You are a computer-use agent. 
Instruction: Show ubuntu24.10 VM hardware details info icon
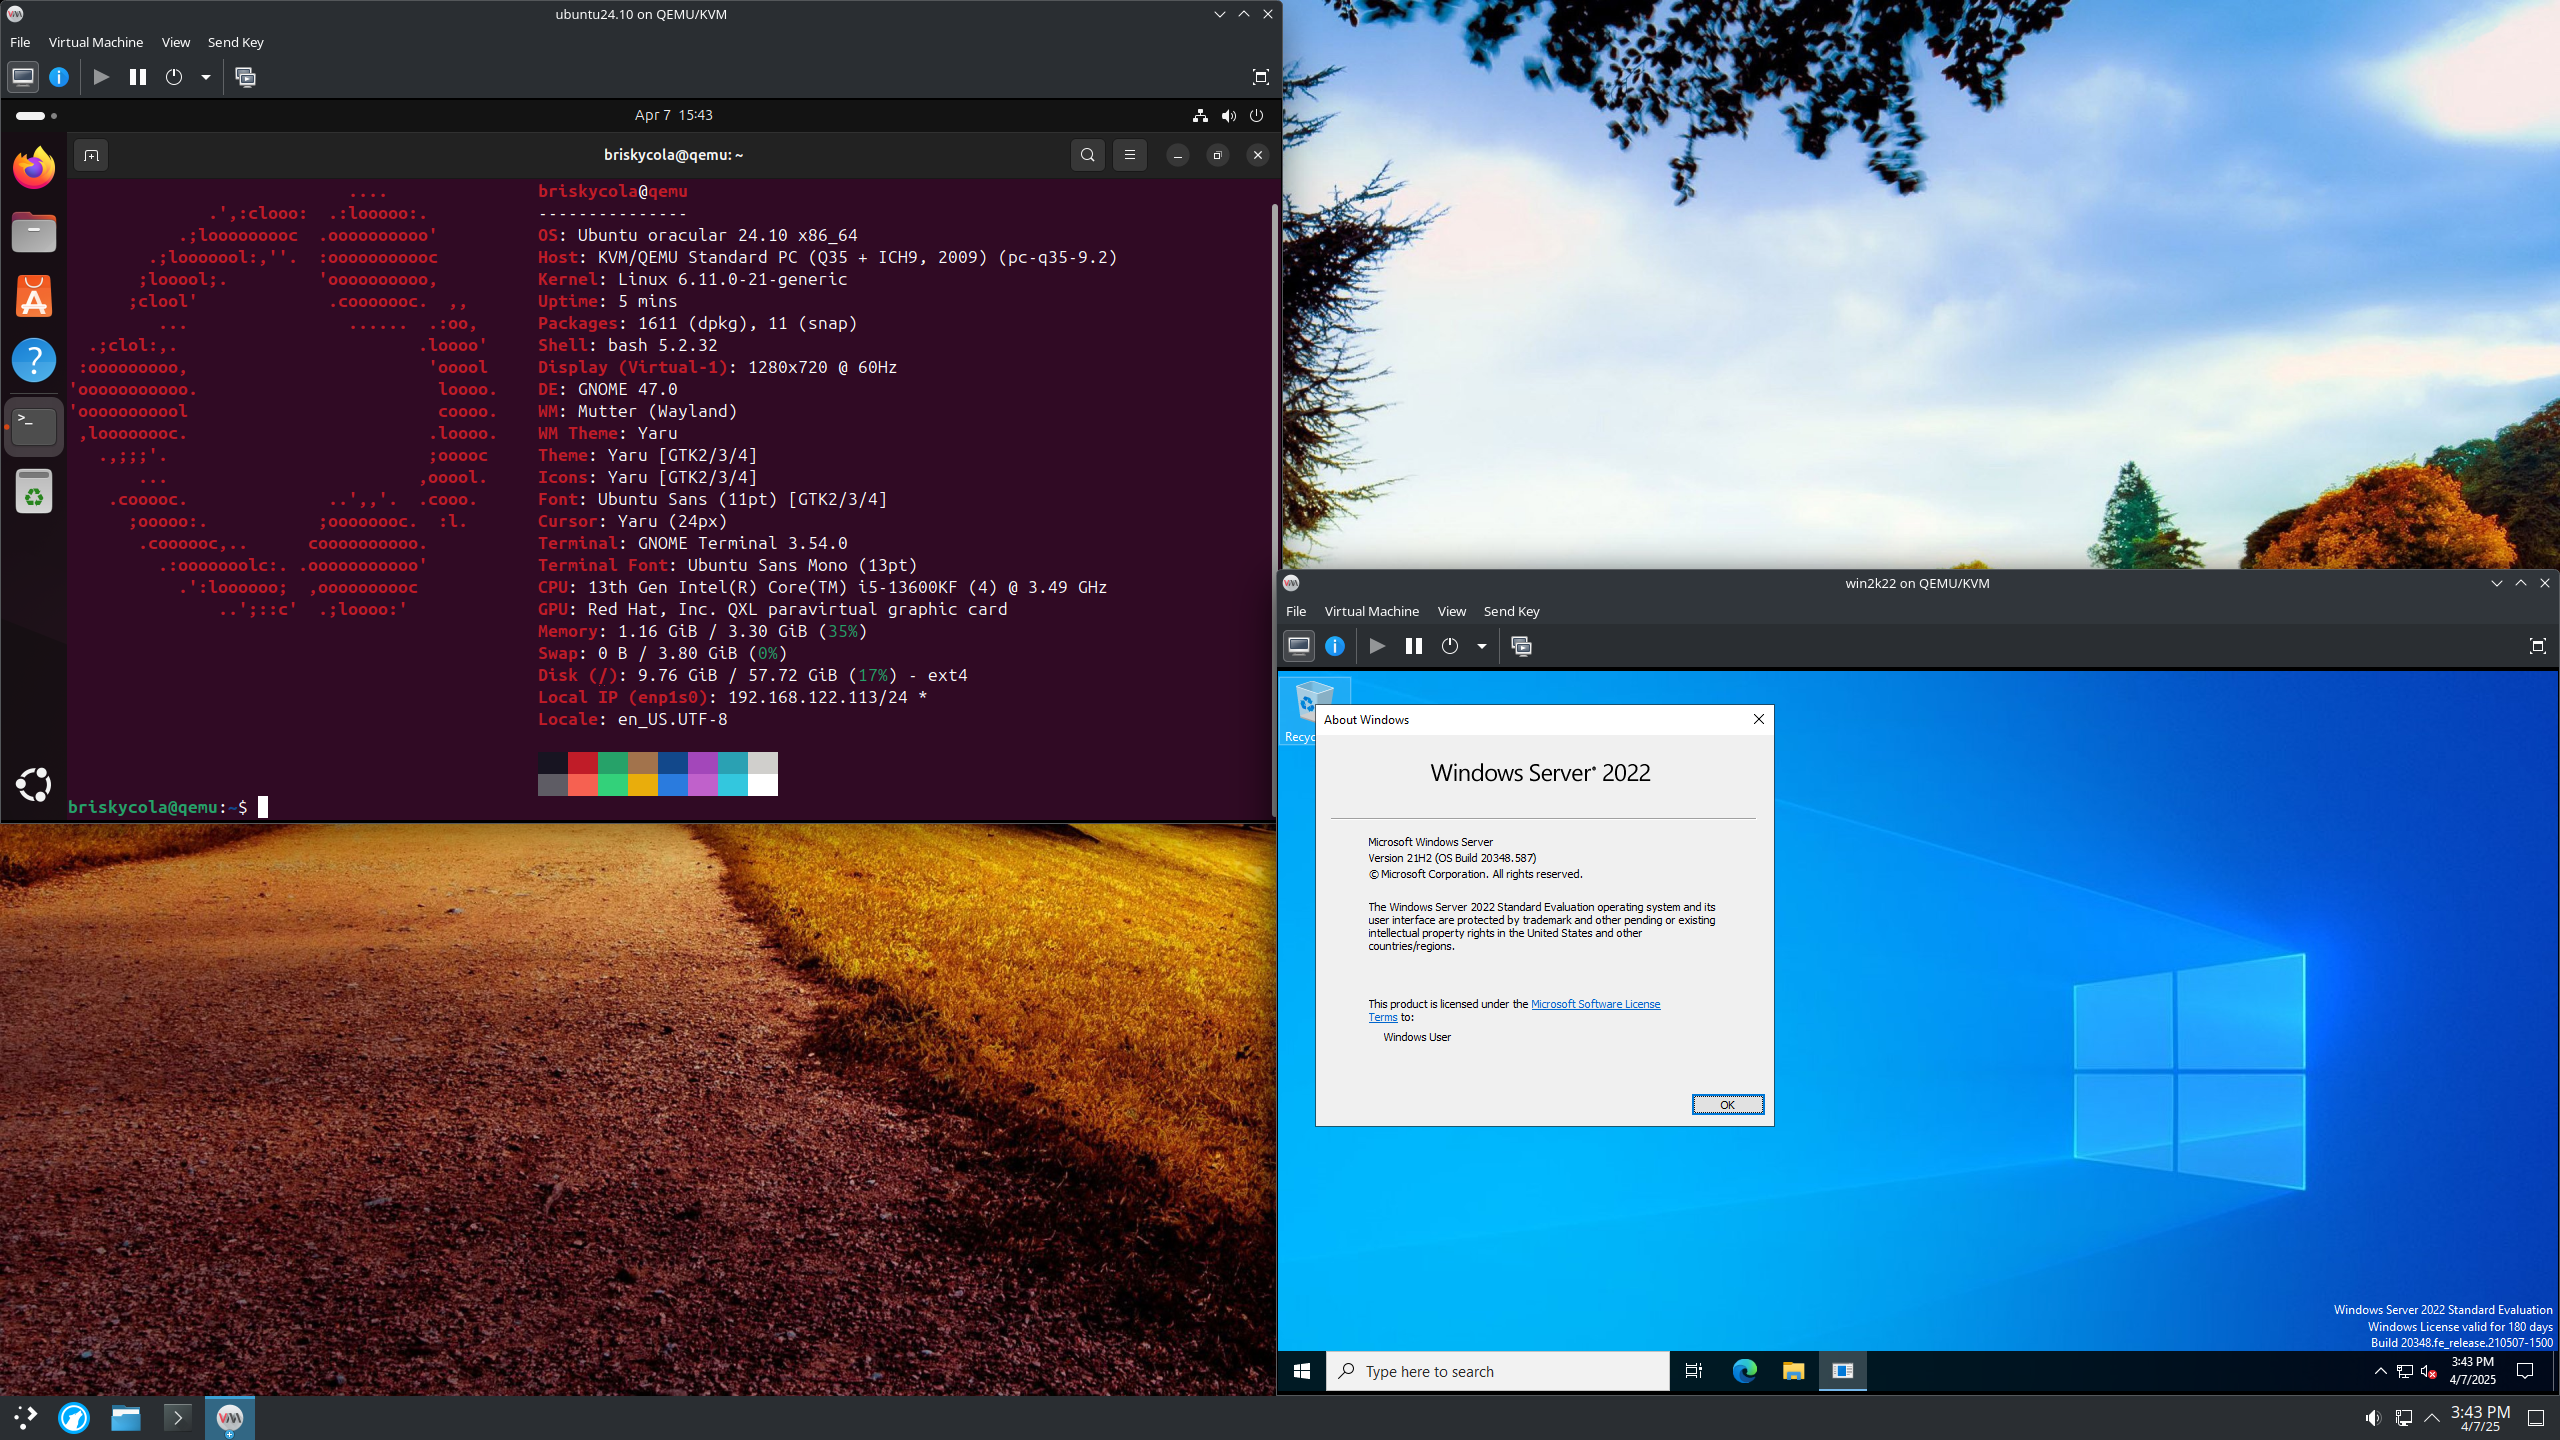[x=59, y=77]
